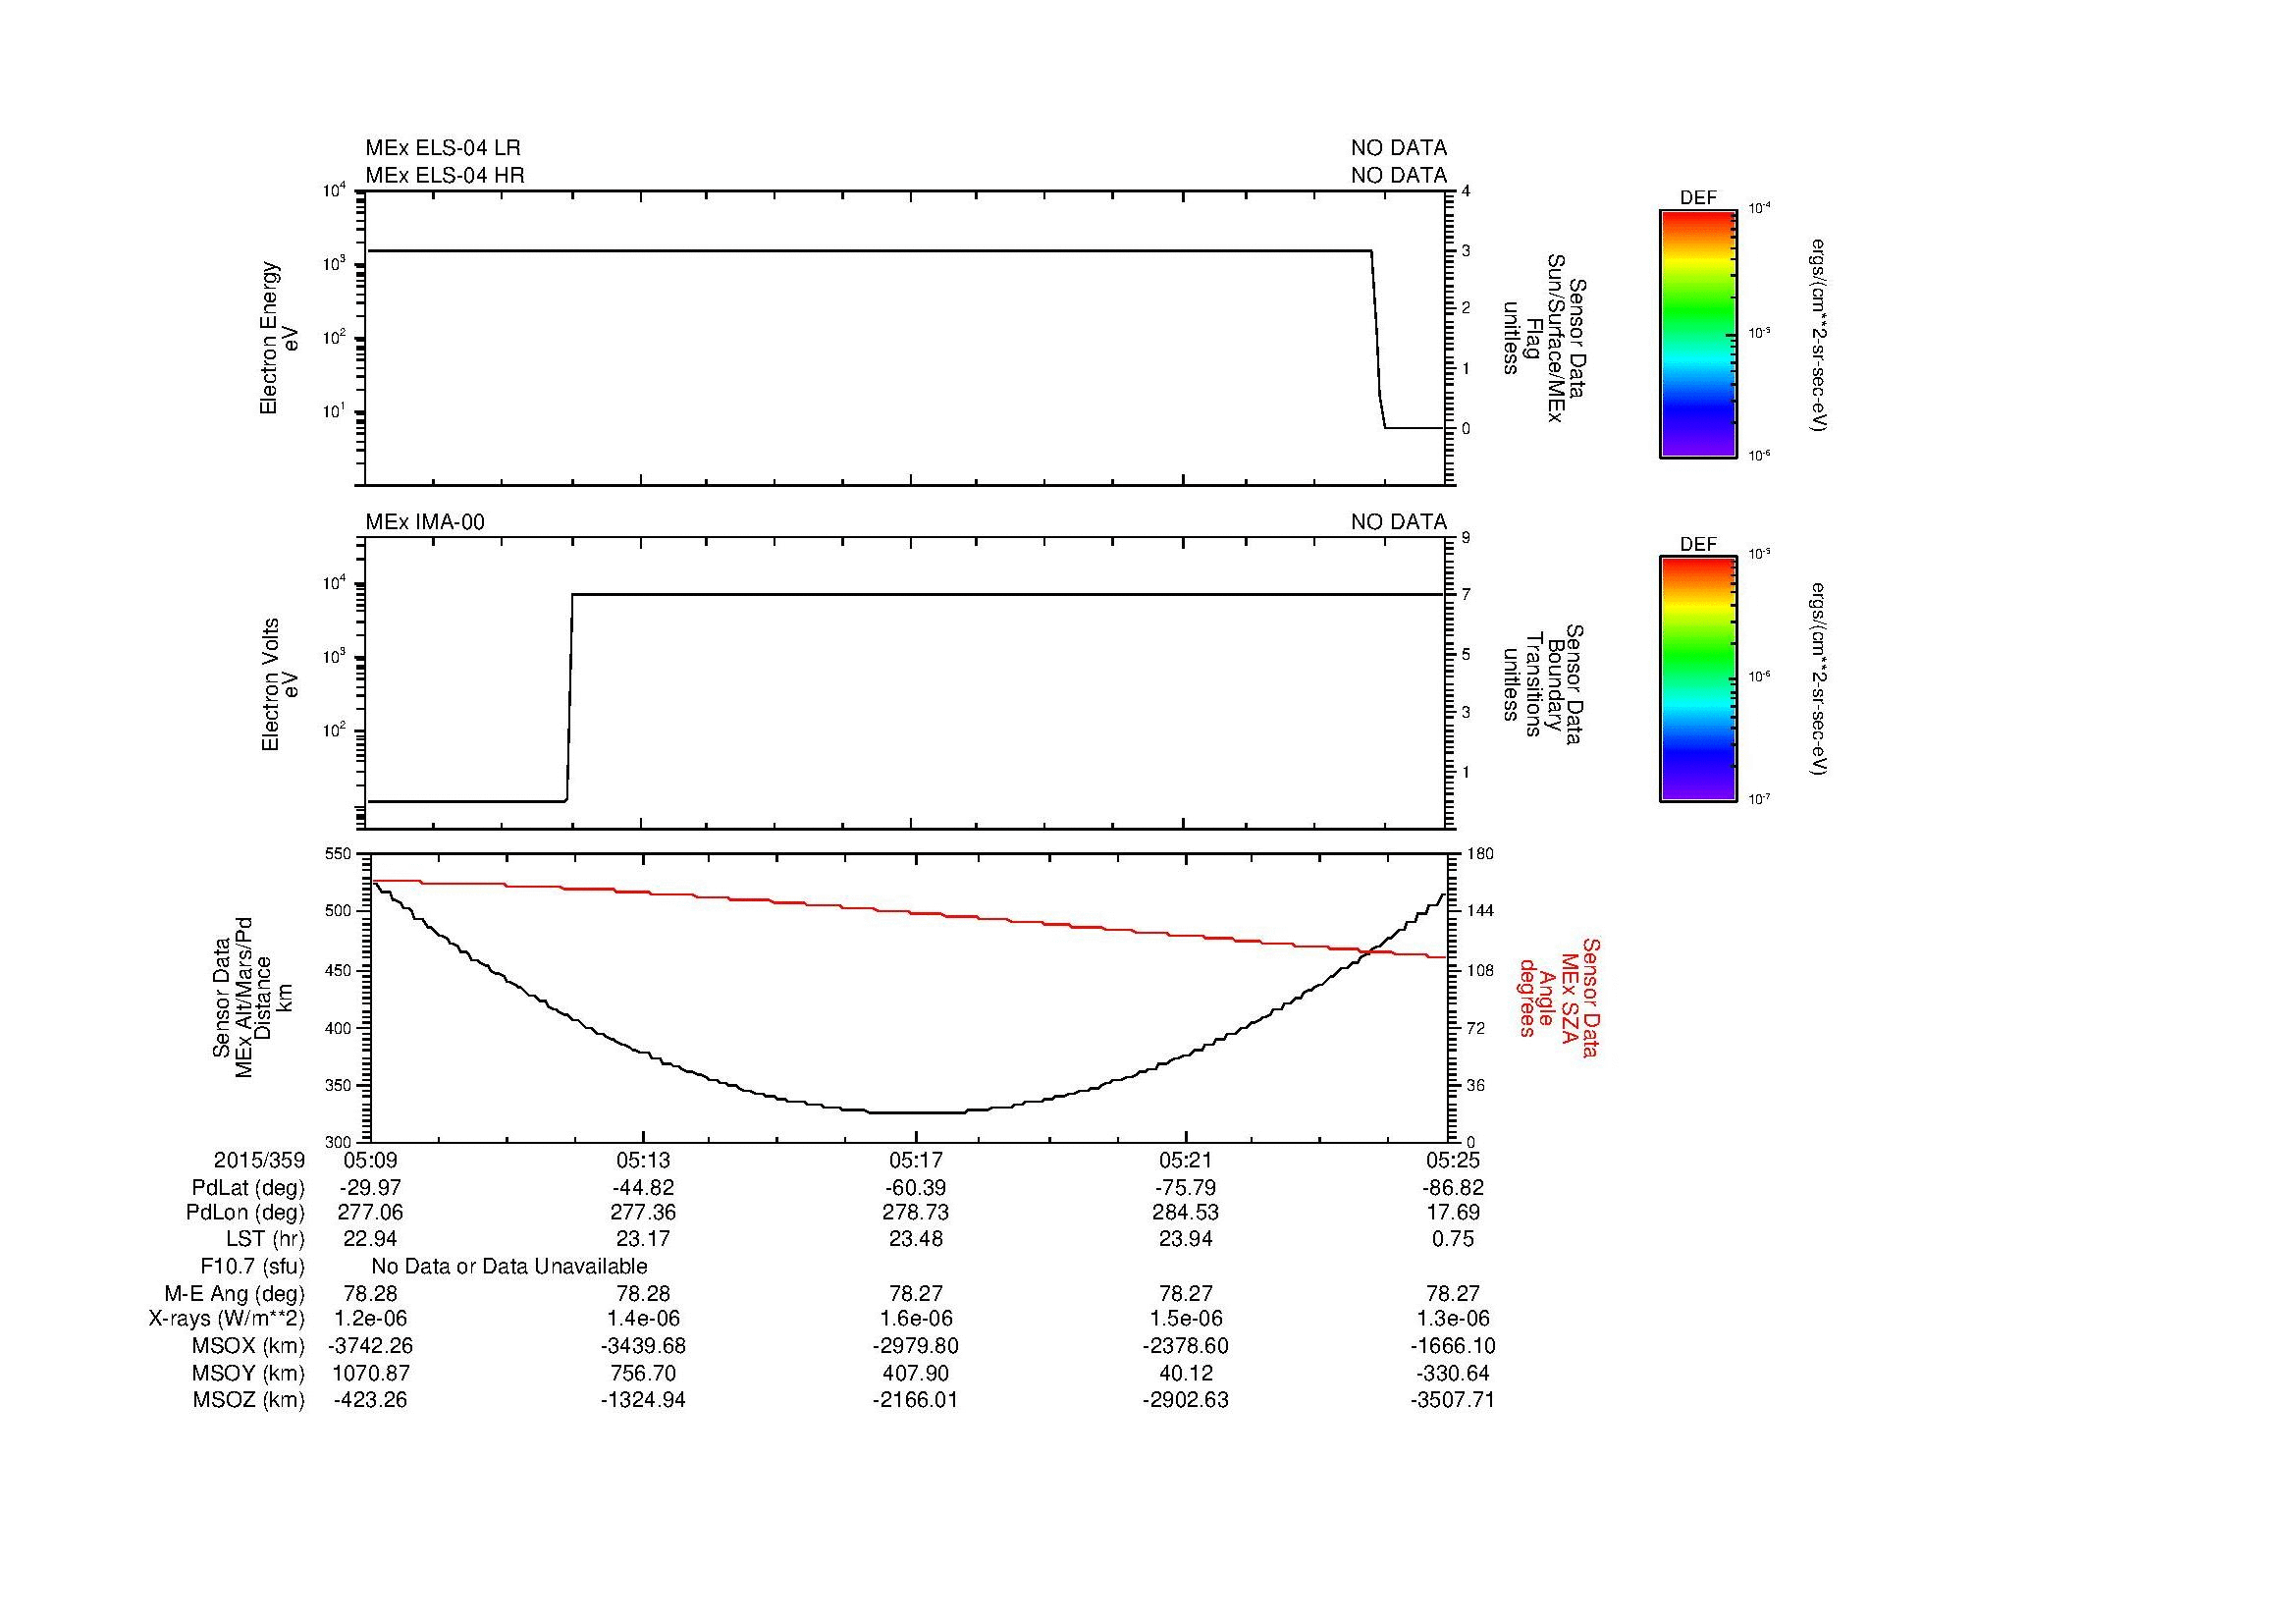Image resolution: width=2296 pixels, height=1623 pixels.
Task: Click the 05:13 time tick label
Action: (643, 1160)
